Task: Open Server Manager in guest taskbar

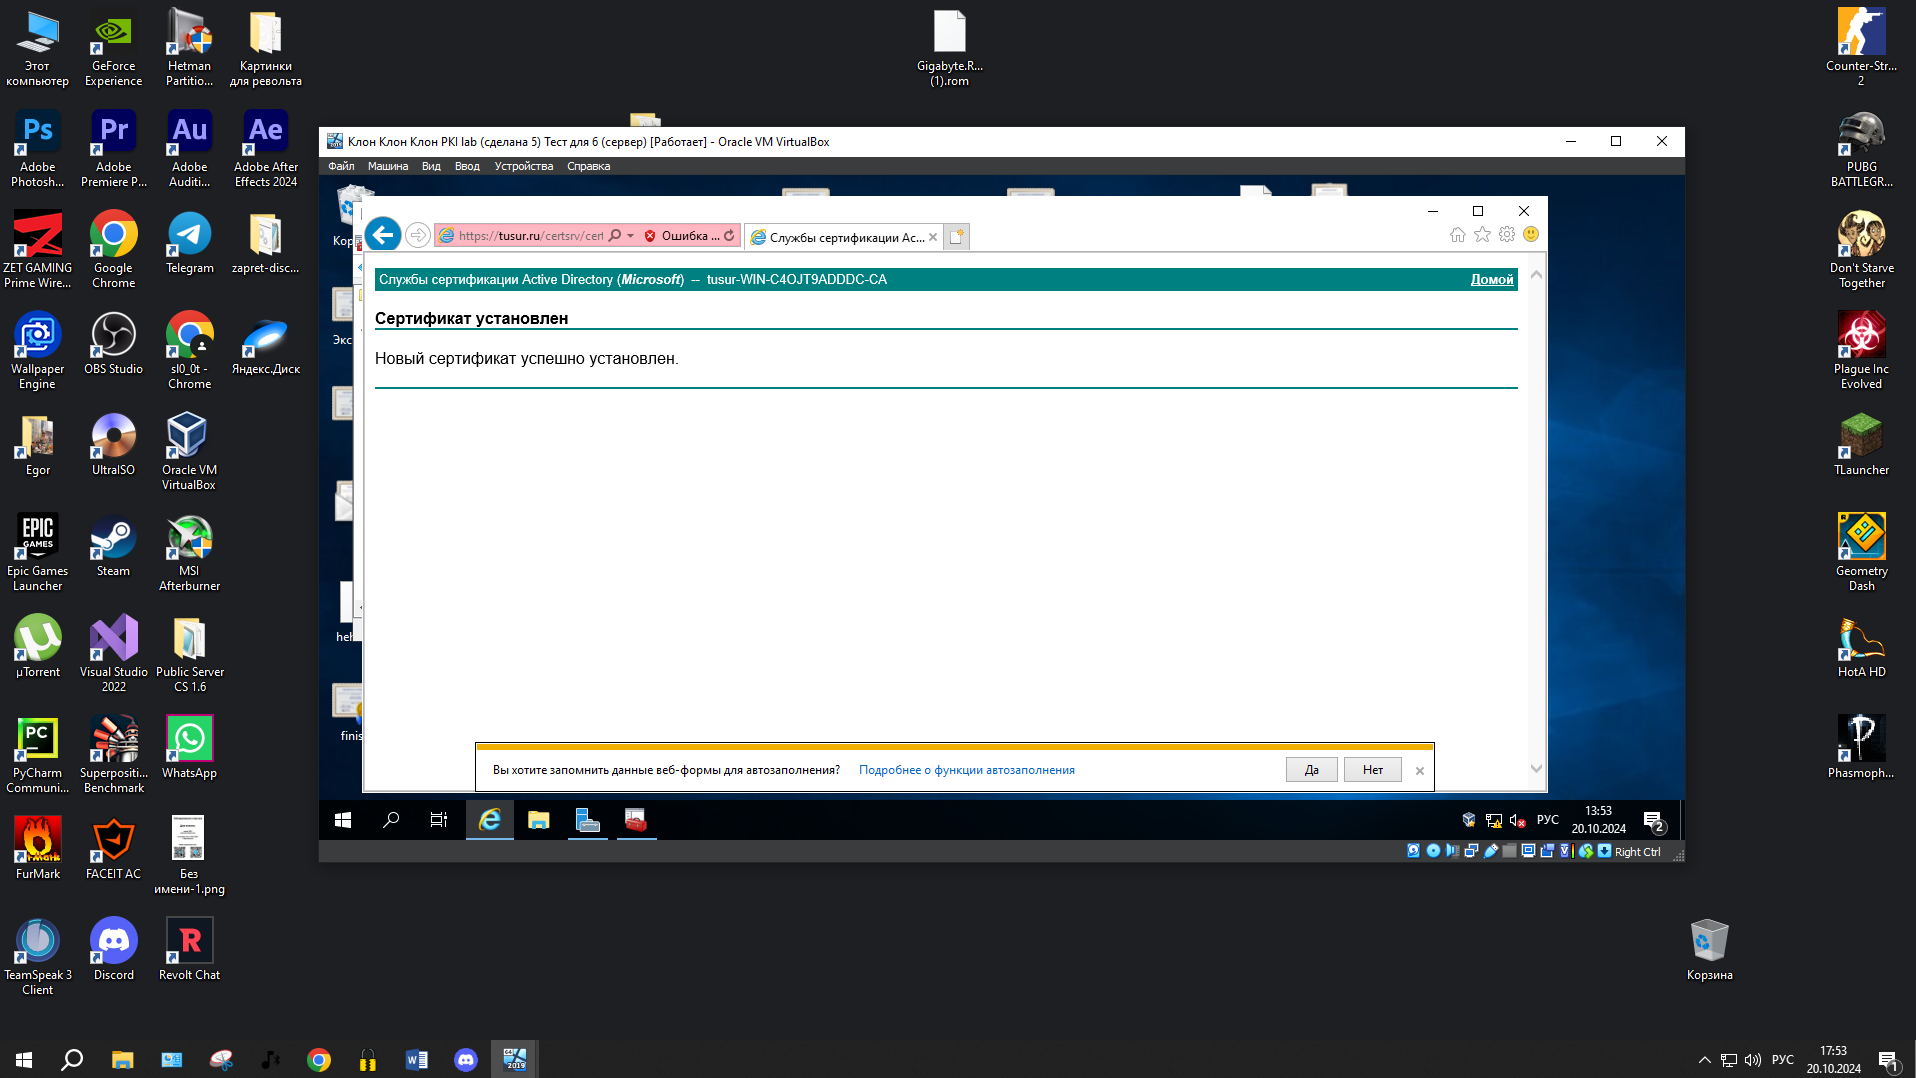Action: click(x=587, y=820)
